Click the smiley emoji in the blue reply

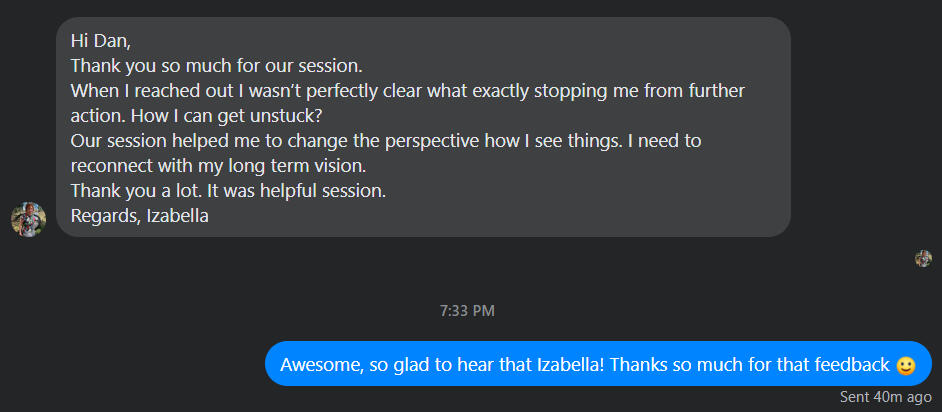pyautogui.click(x=906, y=365)
